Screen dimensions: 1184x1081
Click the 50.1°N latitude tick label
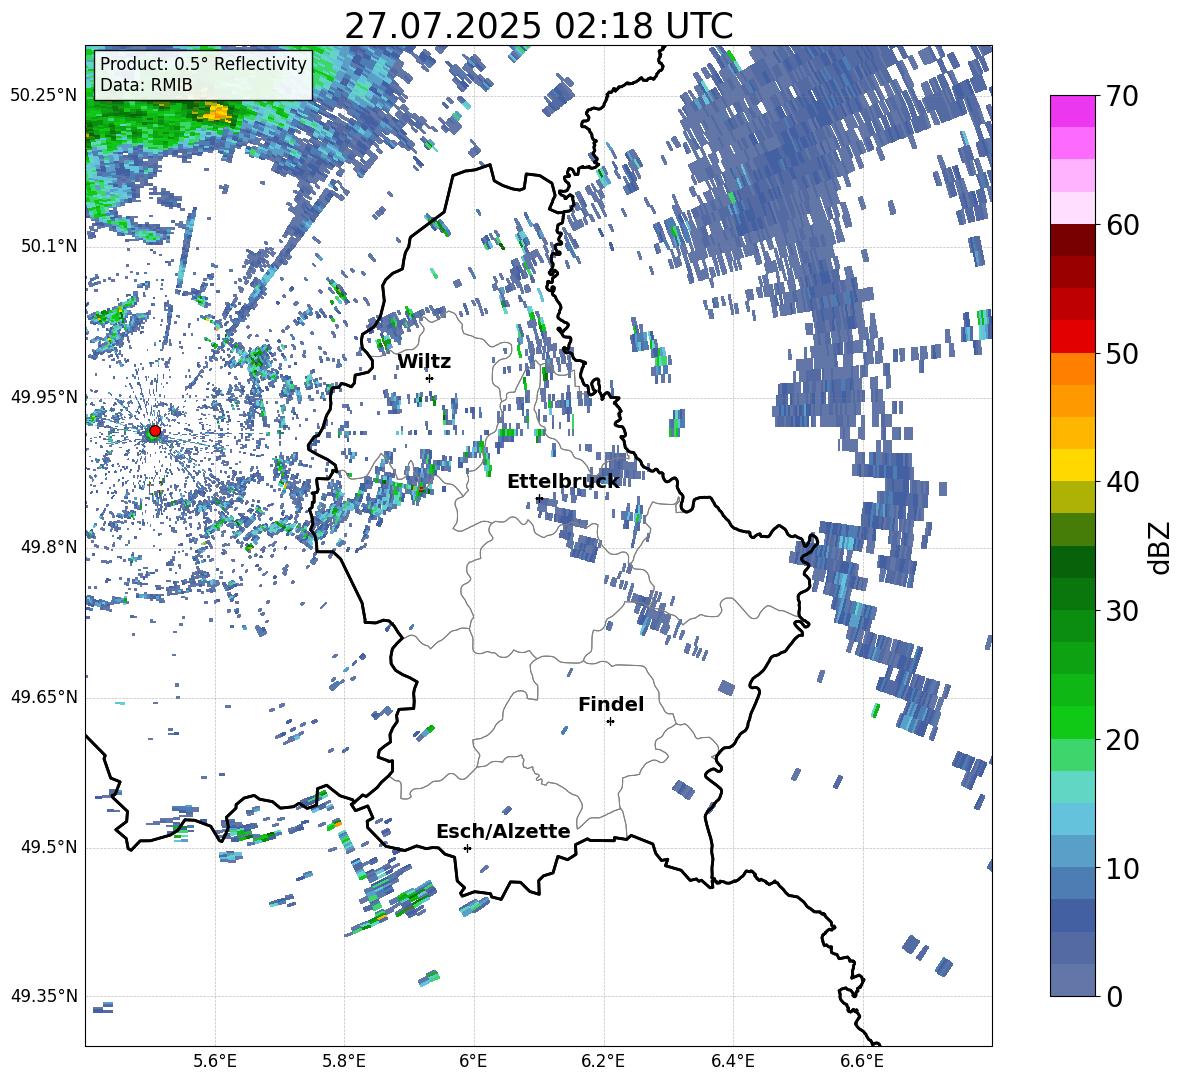pos(48,246)
